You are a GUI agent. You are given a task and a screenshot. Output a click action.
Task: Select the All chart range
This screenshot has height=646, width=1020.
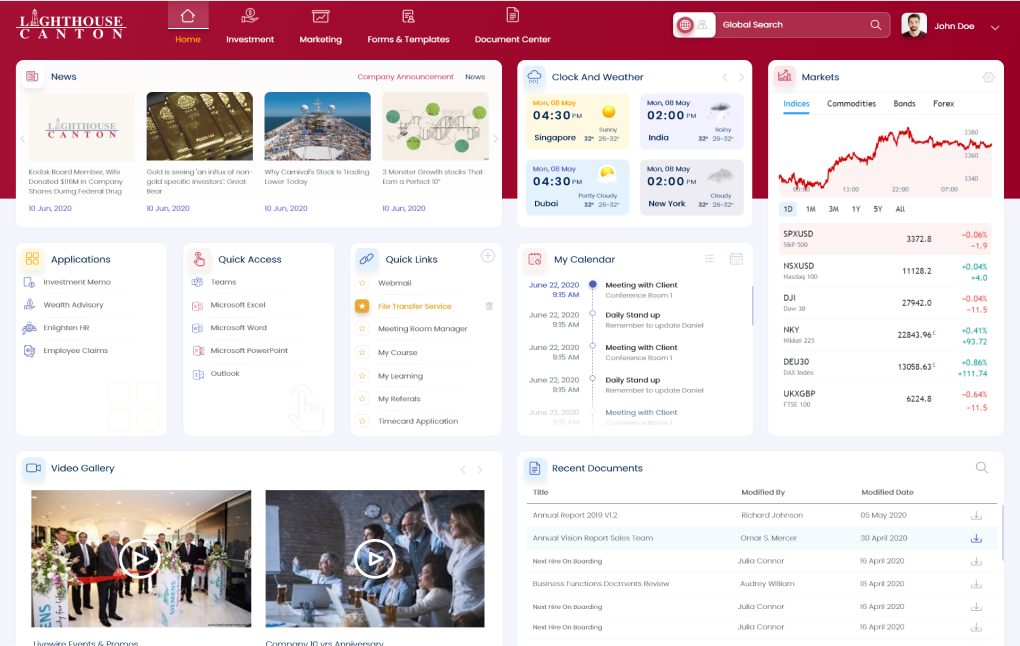click(x=900, y=209)
